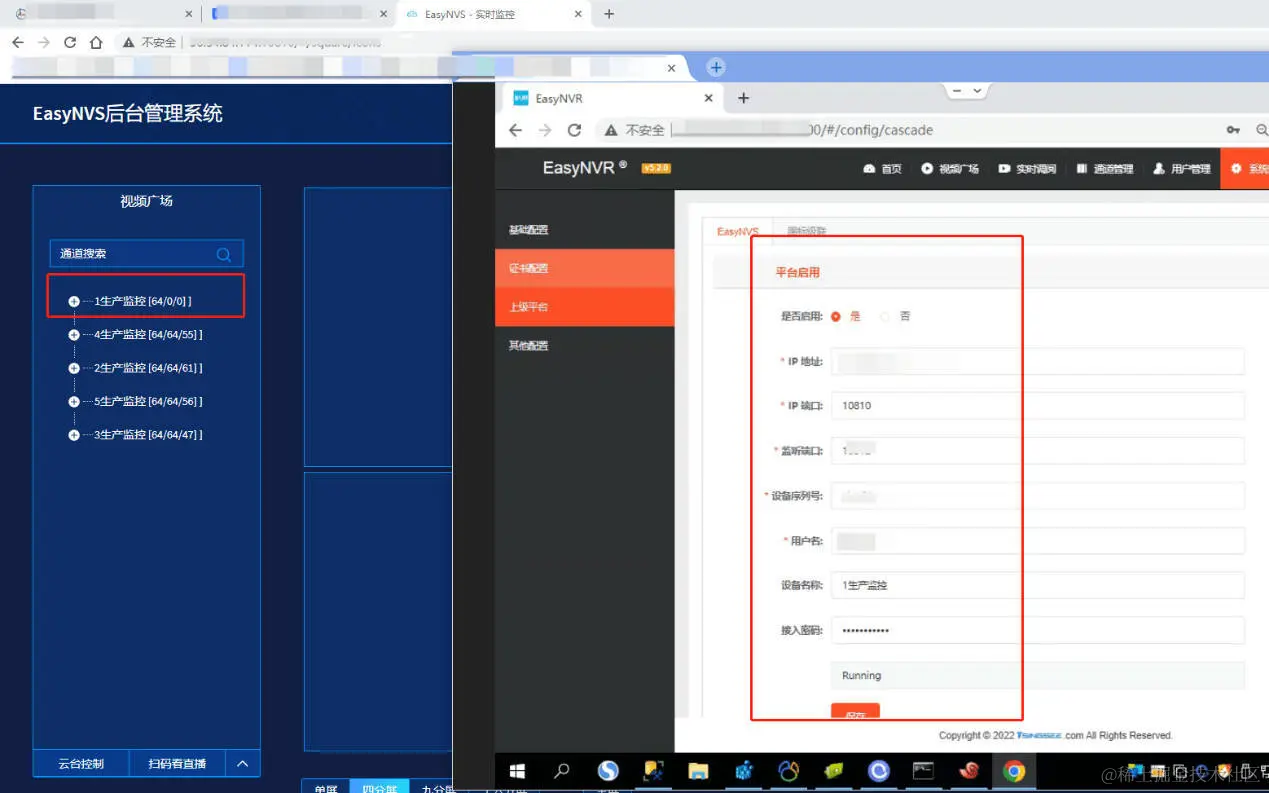Switch to Chrome on the taskbar
Viewport: 1269px width, 793px height.
coord(1014,771)
